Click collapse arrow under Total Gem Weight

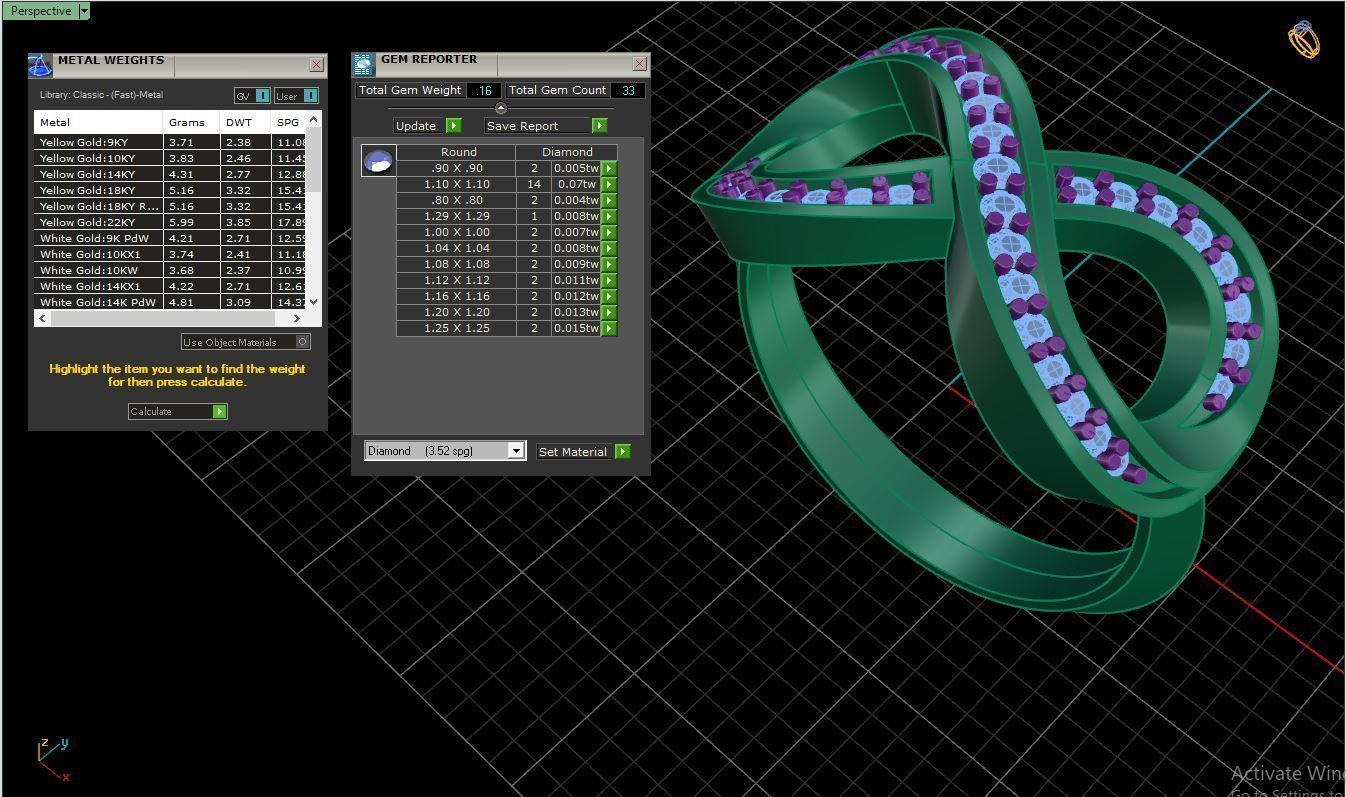coord(500,108)
